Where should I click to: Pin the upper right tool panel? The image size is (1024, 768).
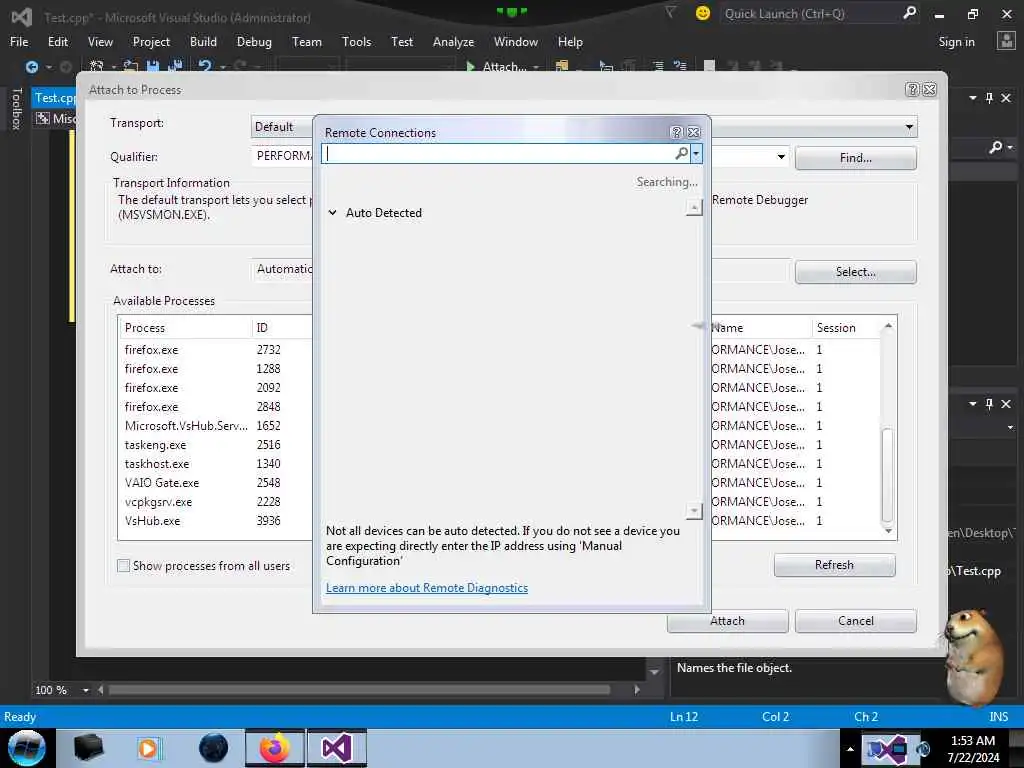click(989, 98)
